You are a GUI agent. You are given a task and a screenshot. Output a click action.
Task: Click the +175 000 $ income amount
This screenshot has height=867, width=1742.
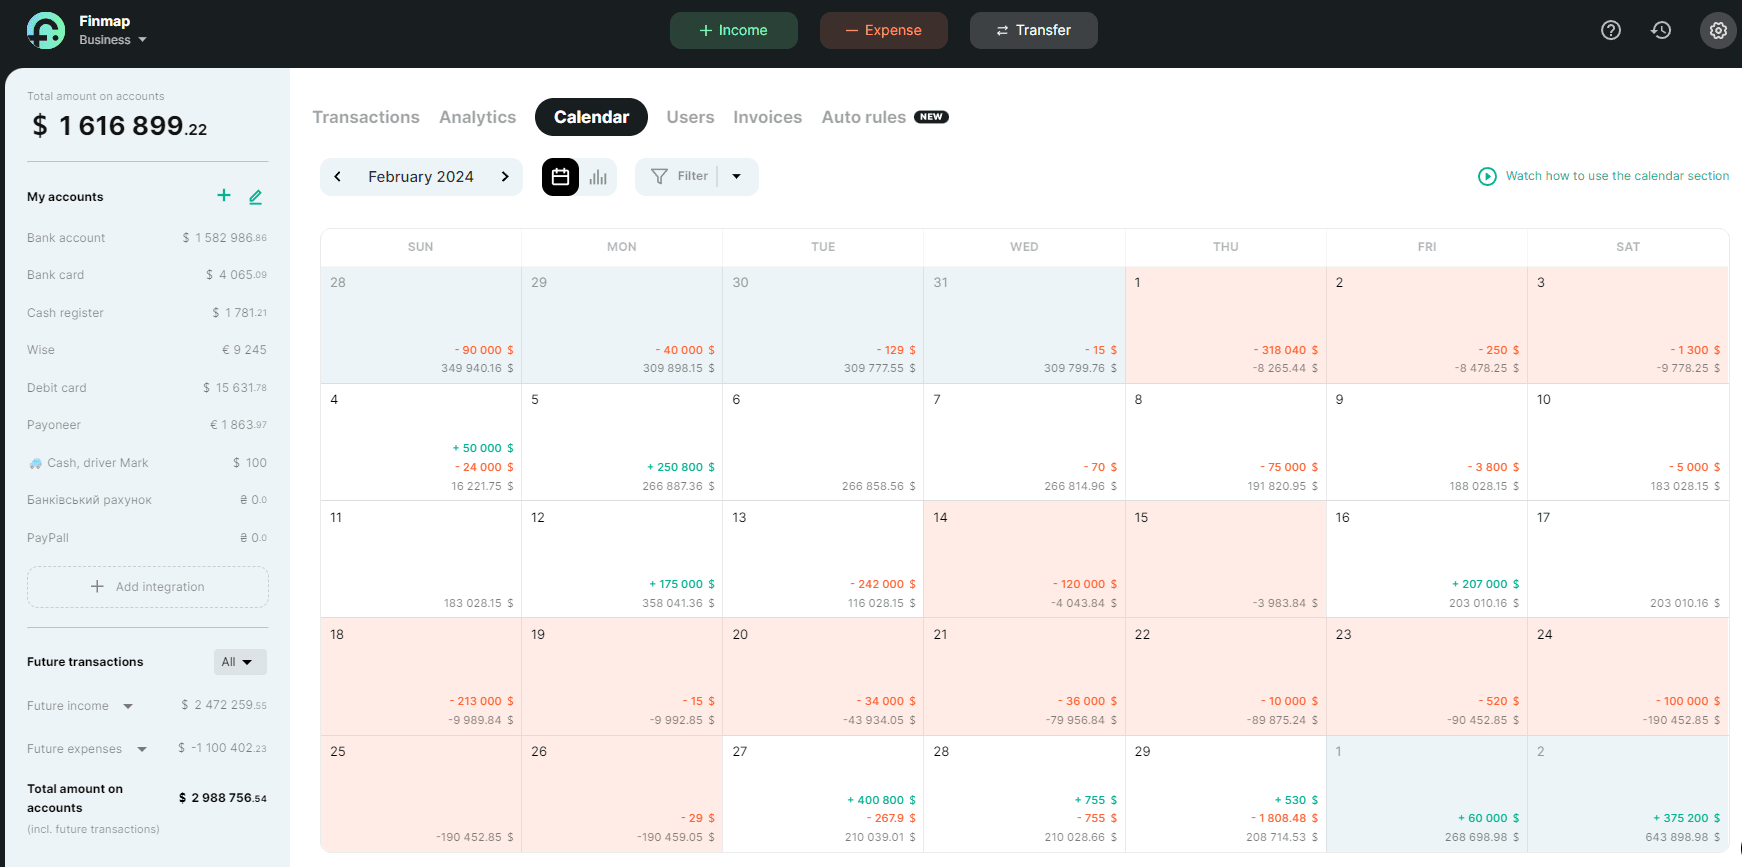point(682,584)
